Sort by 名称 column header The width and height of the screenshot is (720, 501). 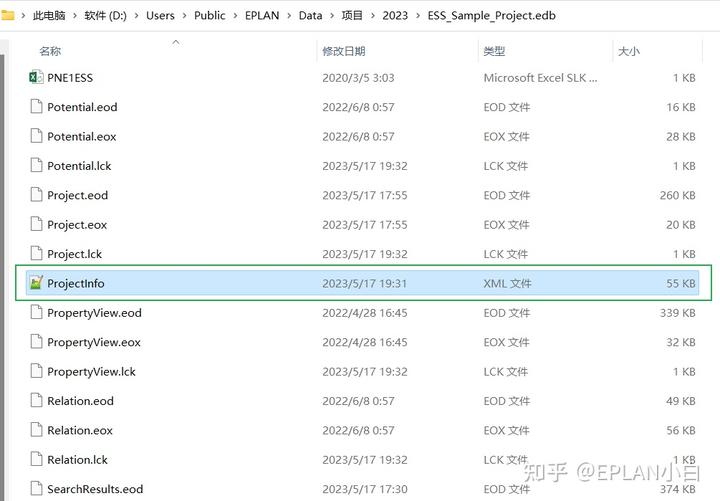click(50, 51)
